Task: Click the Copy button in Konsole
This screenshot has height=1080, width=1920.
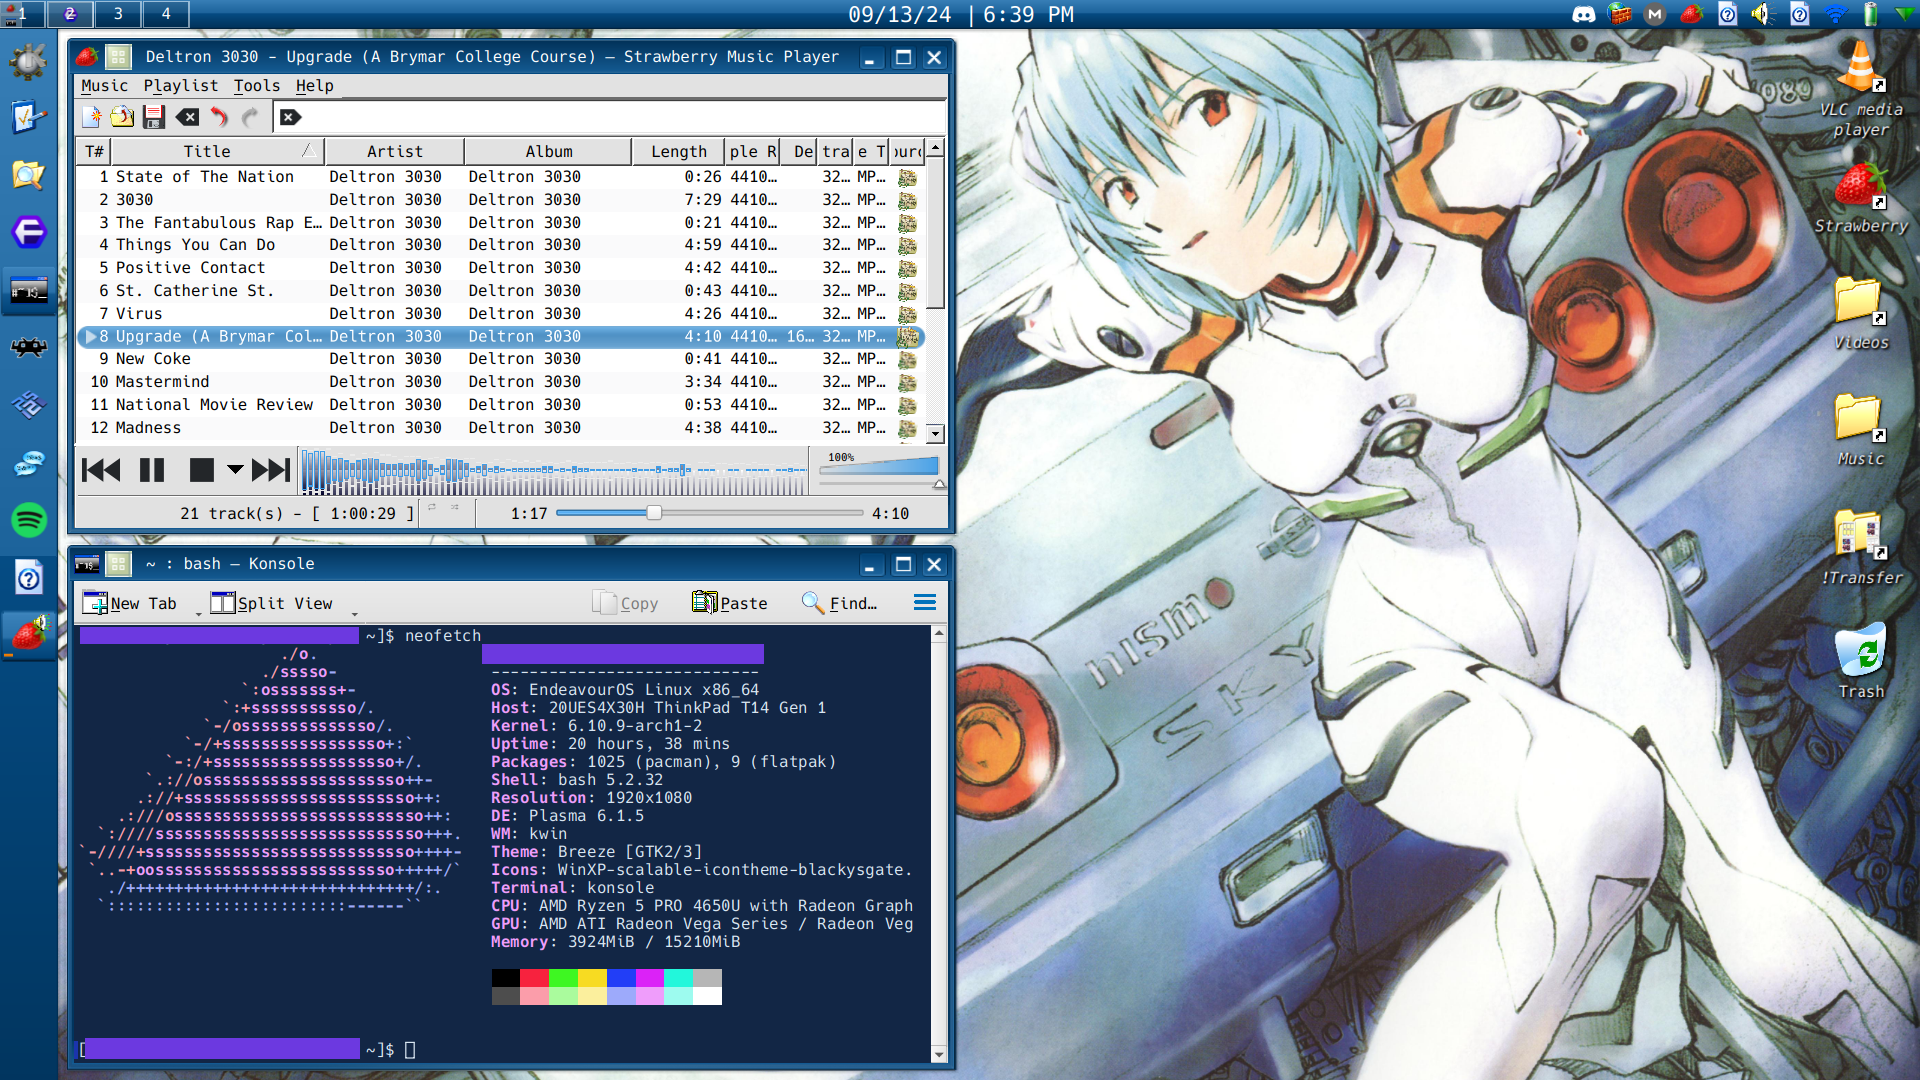Action: pyautogui.click(x=625, y=603)
